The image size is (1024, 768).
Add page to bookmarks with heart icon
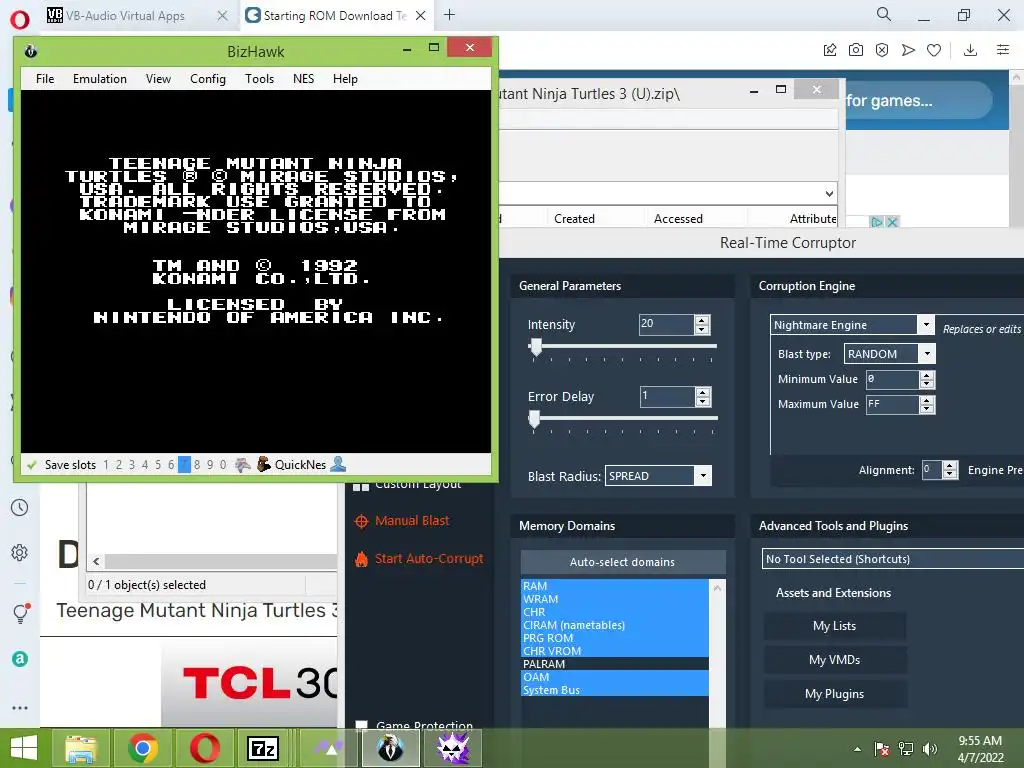pos(934,50)
